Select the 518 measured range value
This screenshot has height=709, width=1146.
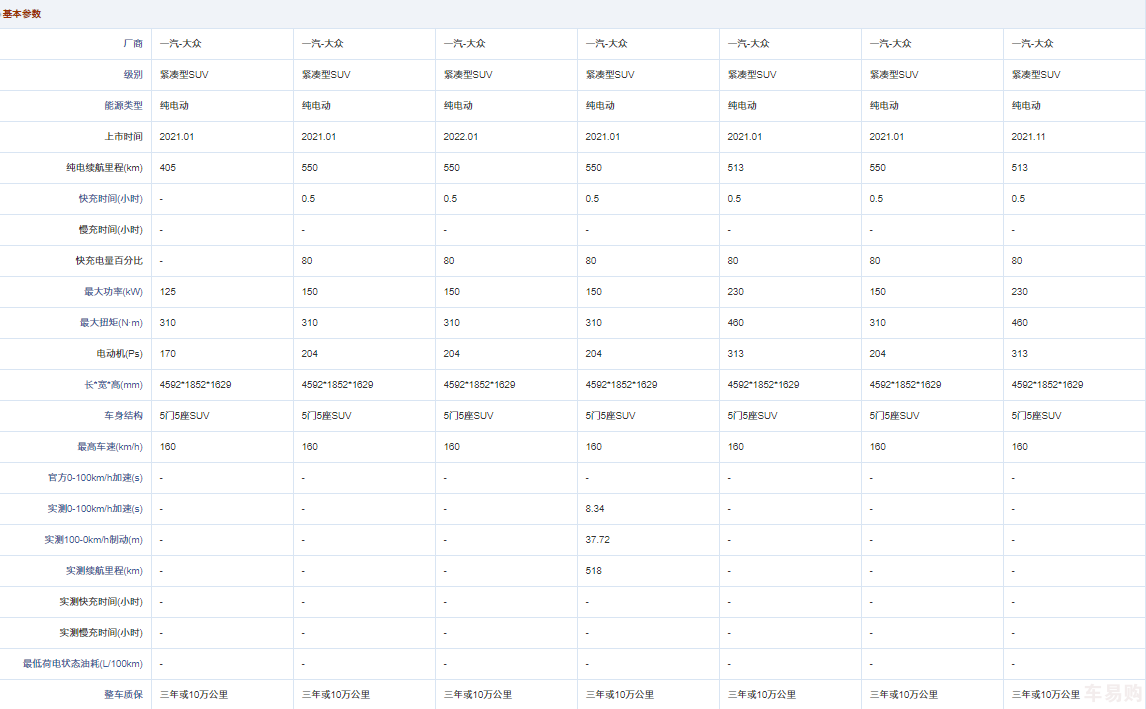593,571
